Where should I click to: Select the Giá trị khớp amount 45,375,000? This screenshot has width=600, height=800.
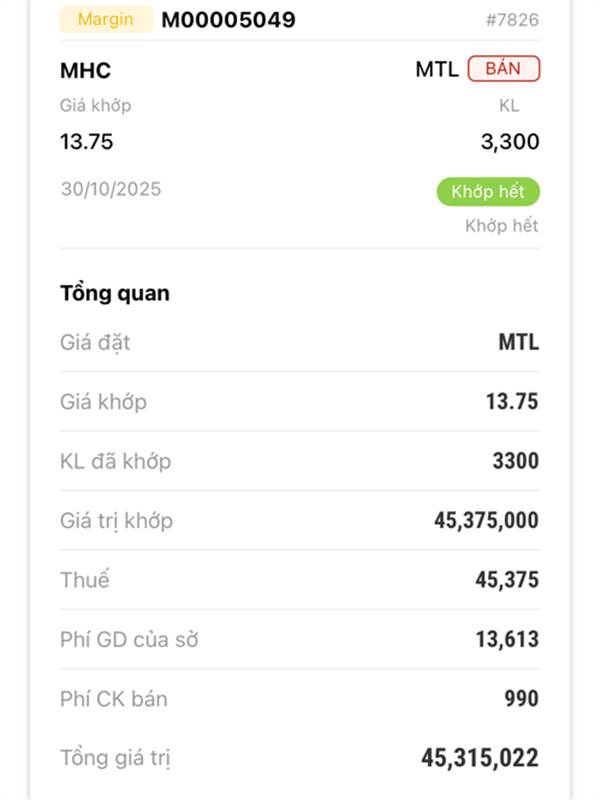click(x=486, y=520)
